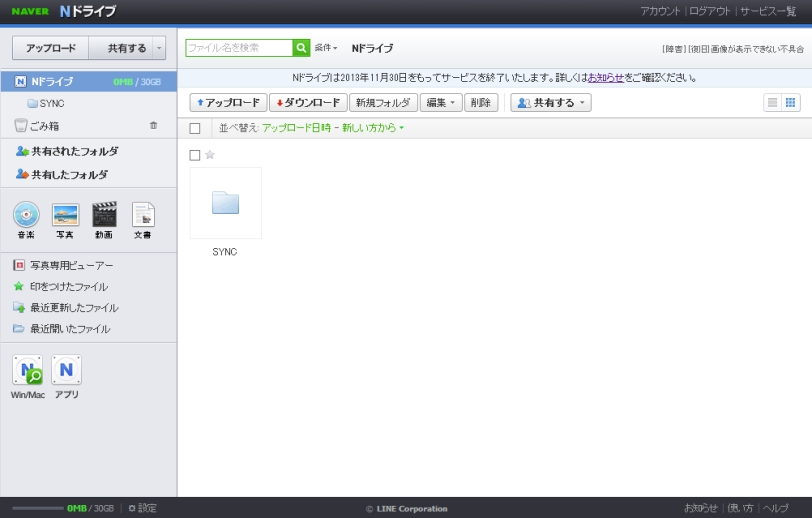Switch to list view icon
The width and height of the screenshot is (812, 518).
pyautogui.click(x=772, y=103)
